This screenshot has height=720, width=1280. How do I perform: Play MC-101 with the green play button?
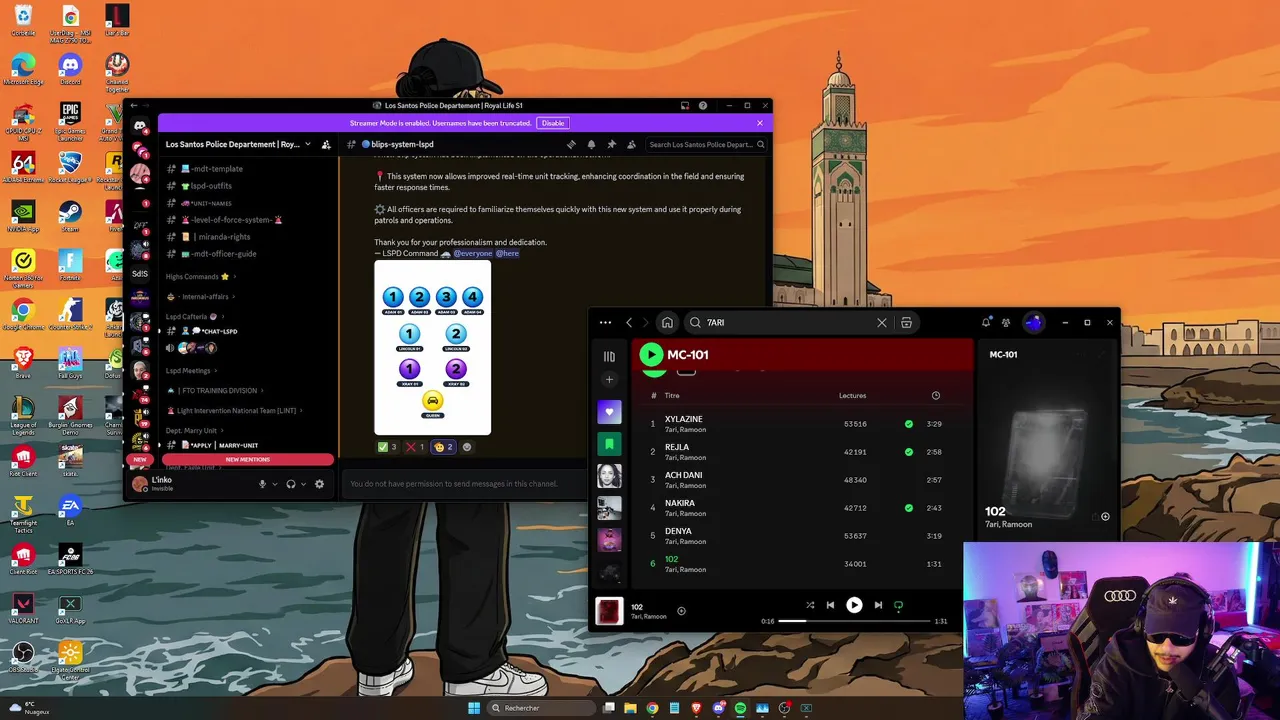coord(651,354)
